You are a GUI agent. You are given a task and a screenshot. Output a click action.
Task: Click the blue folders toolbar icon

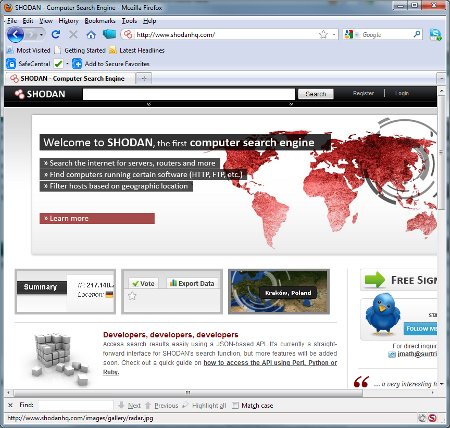(x=109, y=34)
